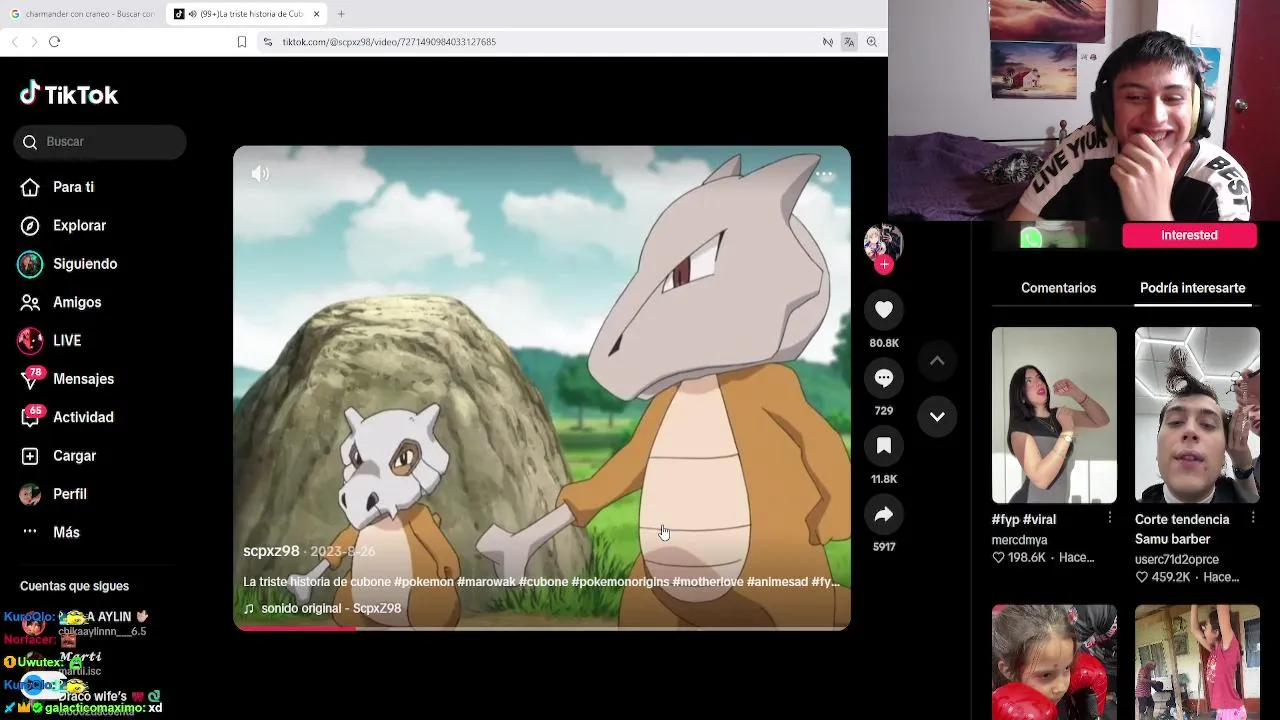The height and width of the screenshot is (720, 1280).
Task: Click the Buscar search field
Action: (x=100, y=142)
